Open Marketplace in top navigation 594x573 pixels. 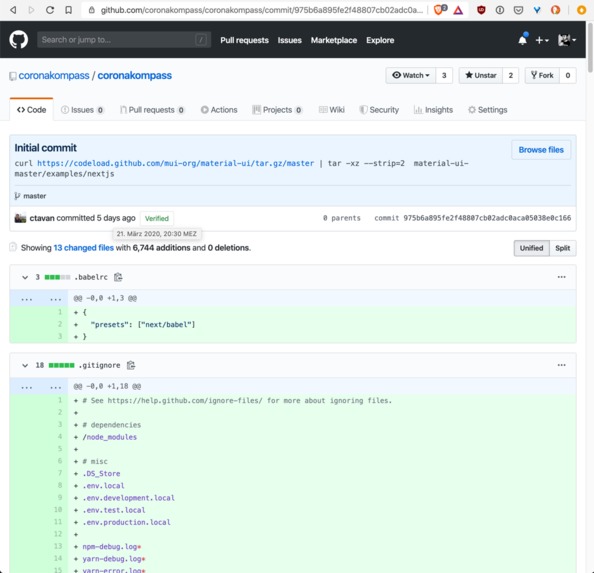click(x=334, y=40)
